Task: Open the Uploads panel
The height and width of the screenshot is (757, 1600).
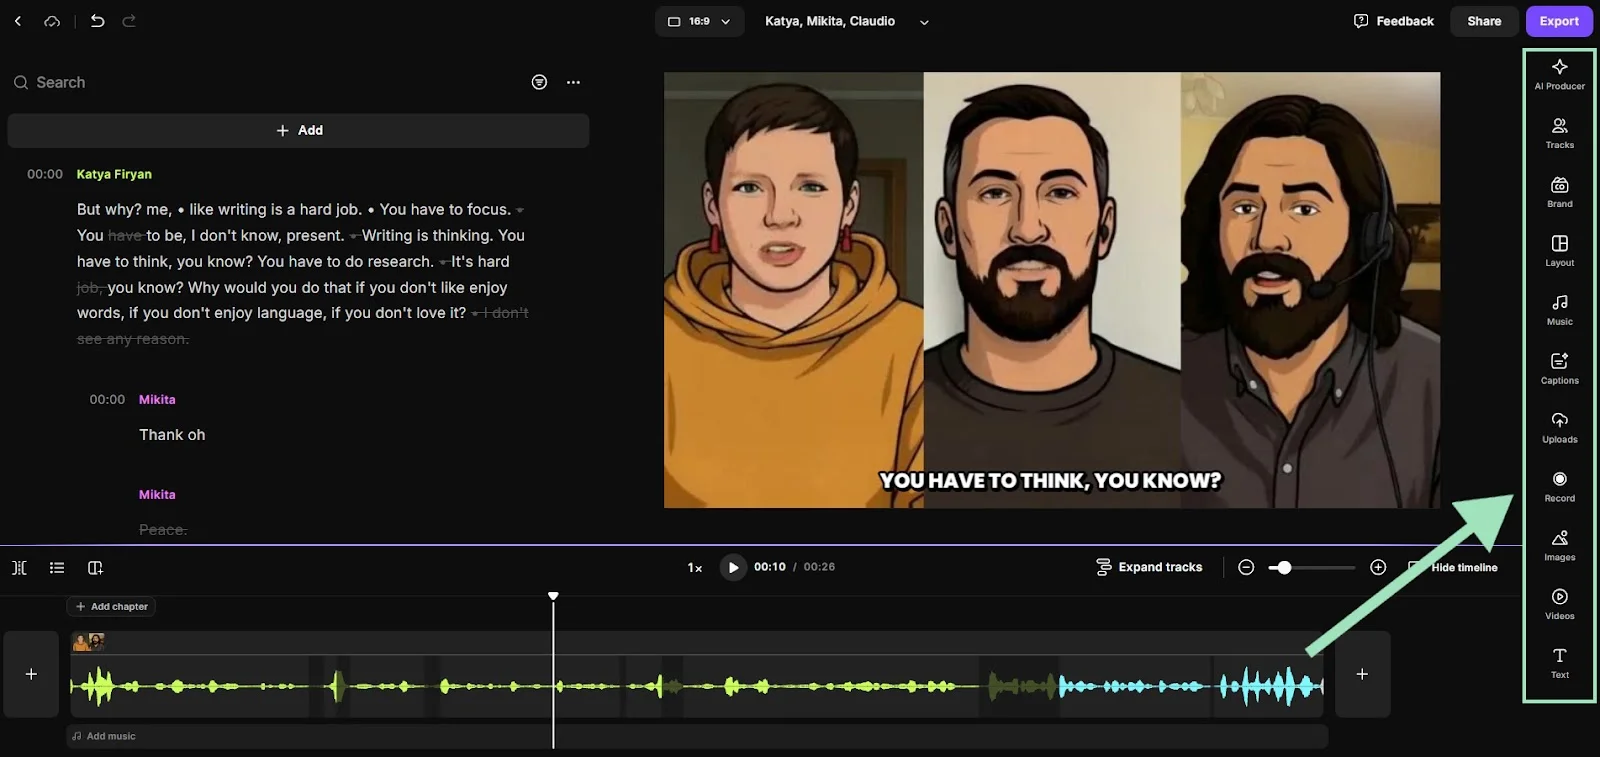Action: tap(1559, 428)
